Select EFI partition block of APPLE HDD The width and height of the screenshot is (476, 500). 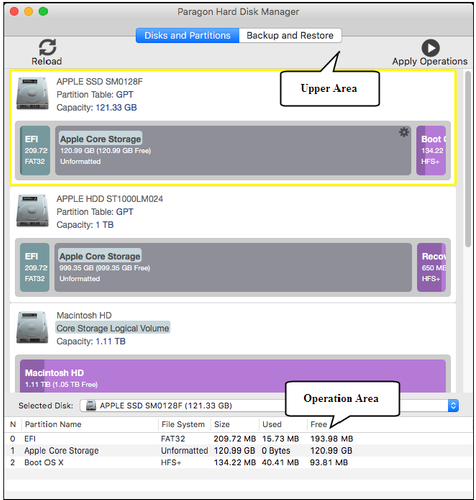tap(35, 268)
